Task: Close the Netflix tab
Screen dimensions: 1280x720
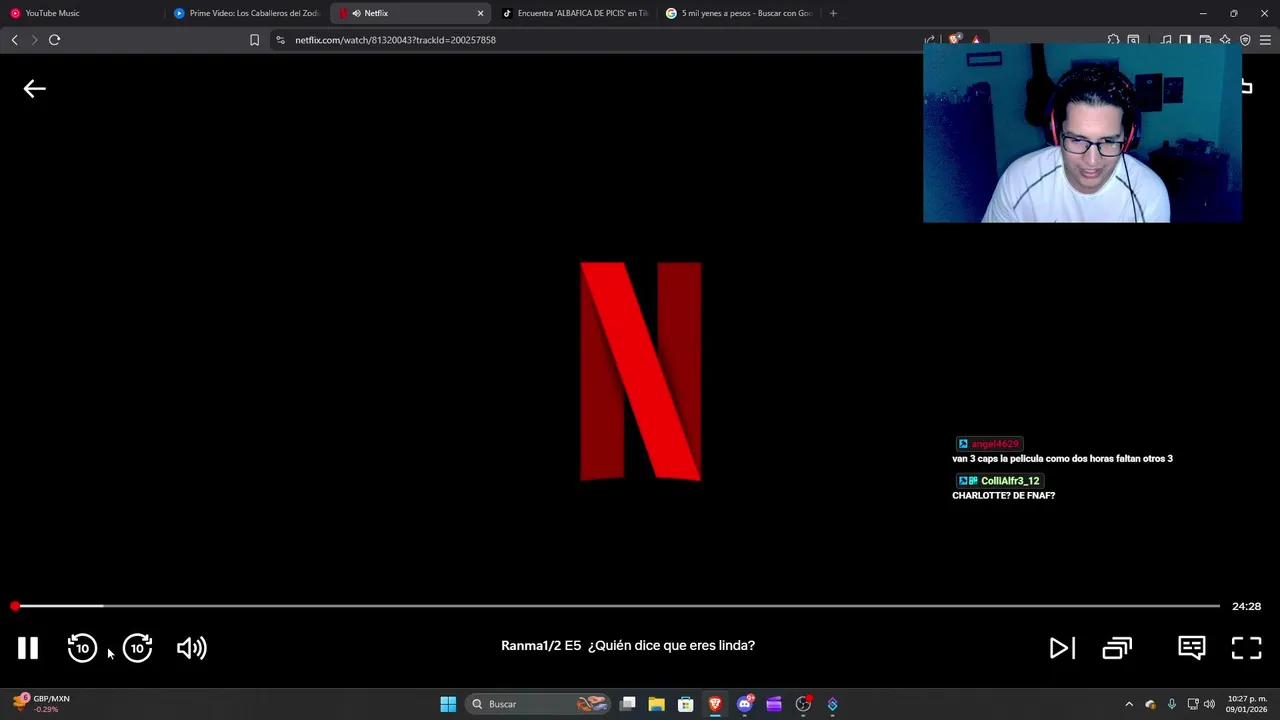Action: [x=480, y=13]
